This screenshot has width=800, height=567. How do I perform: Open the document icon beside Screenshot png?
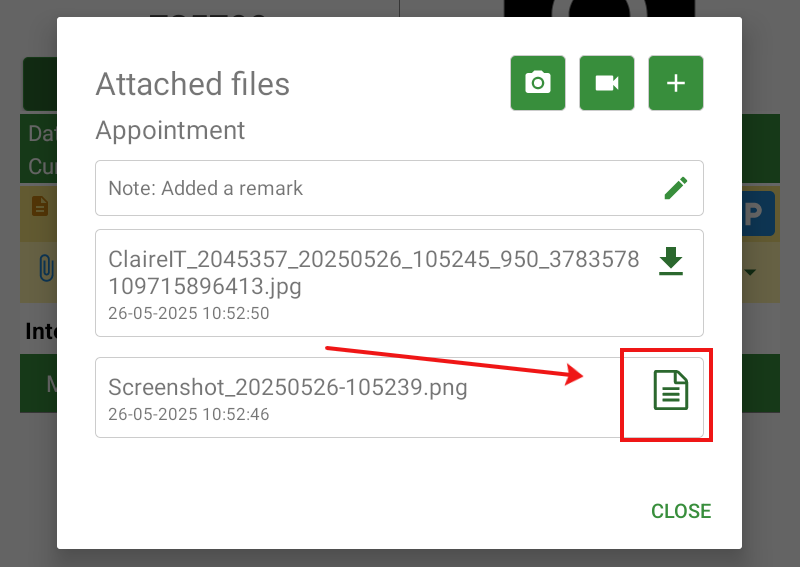pyautogui.click(x=670, y=390)
